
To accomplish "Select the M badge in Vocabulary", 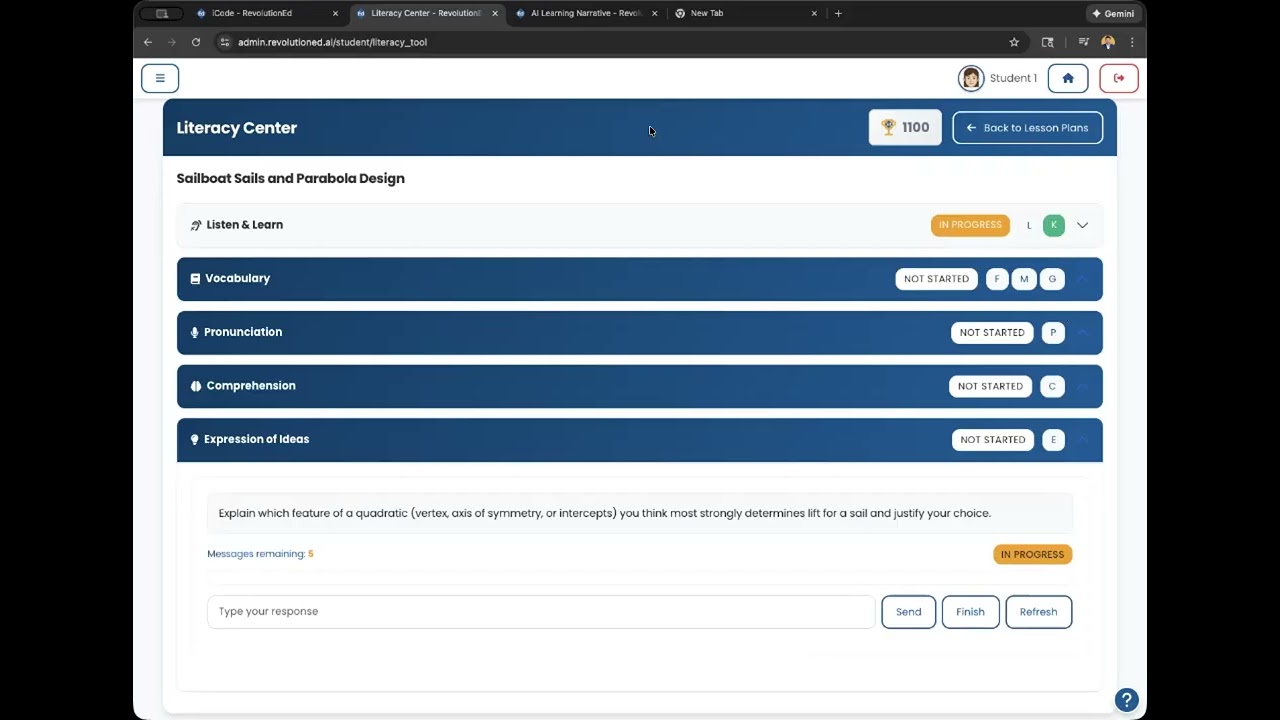I will tap(1024, 279).
